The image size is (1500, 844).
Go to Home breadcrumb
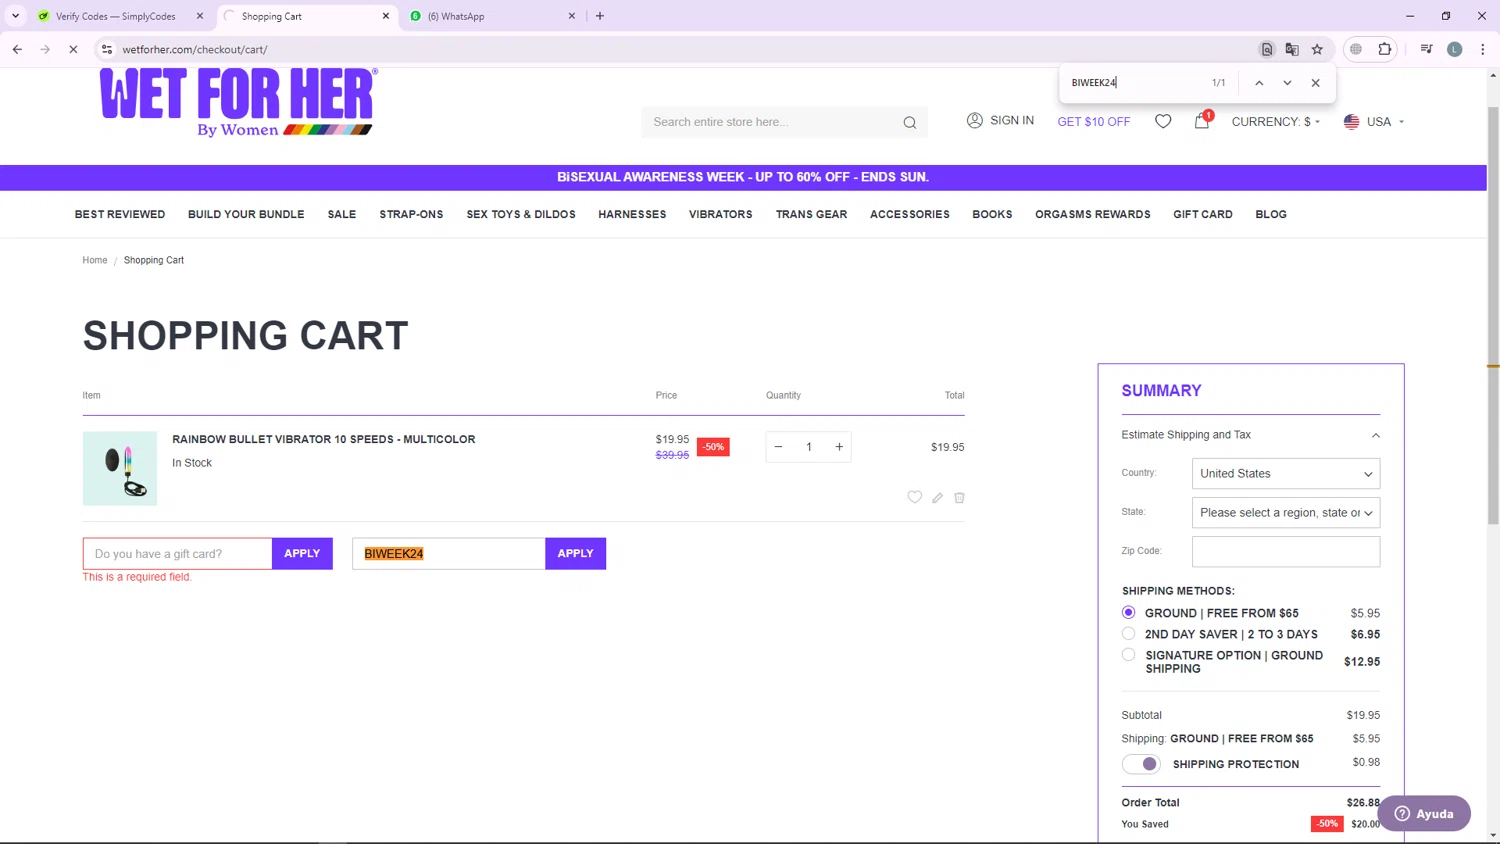pos(95,260)
